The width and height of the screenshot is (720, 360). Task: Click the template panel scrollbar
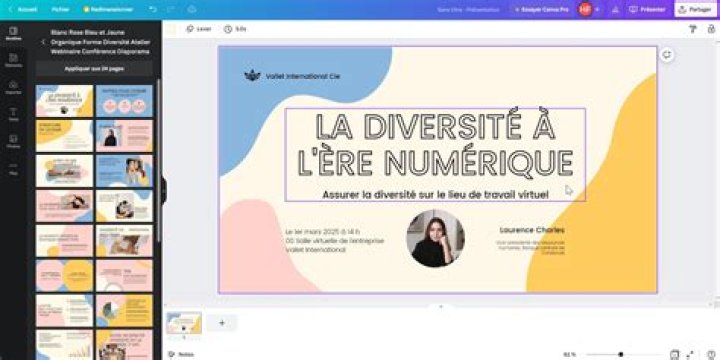point(158,161)
